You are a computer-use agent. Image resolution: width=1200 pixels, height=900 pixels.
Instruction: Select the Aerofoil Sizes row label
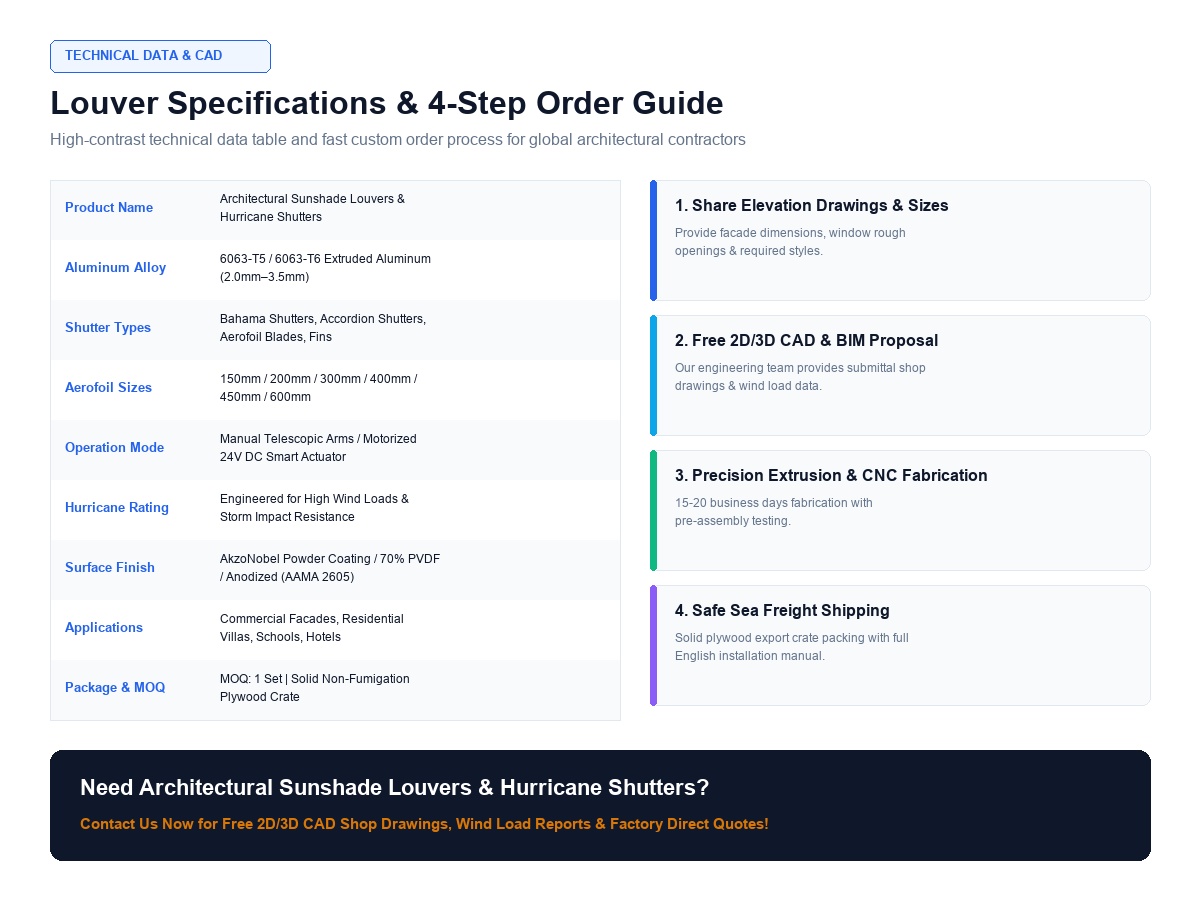pyautogui.click(x=109, y=388)
